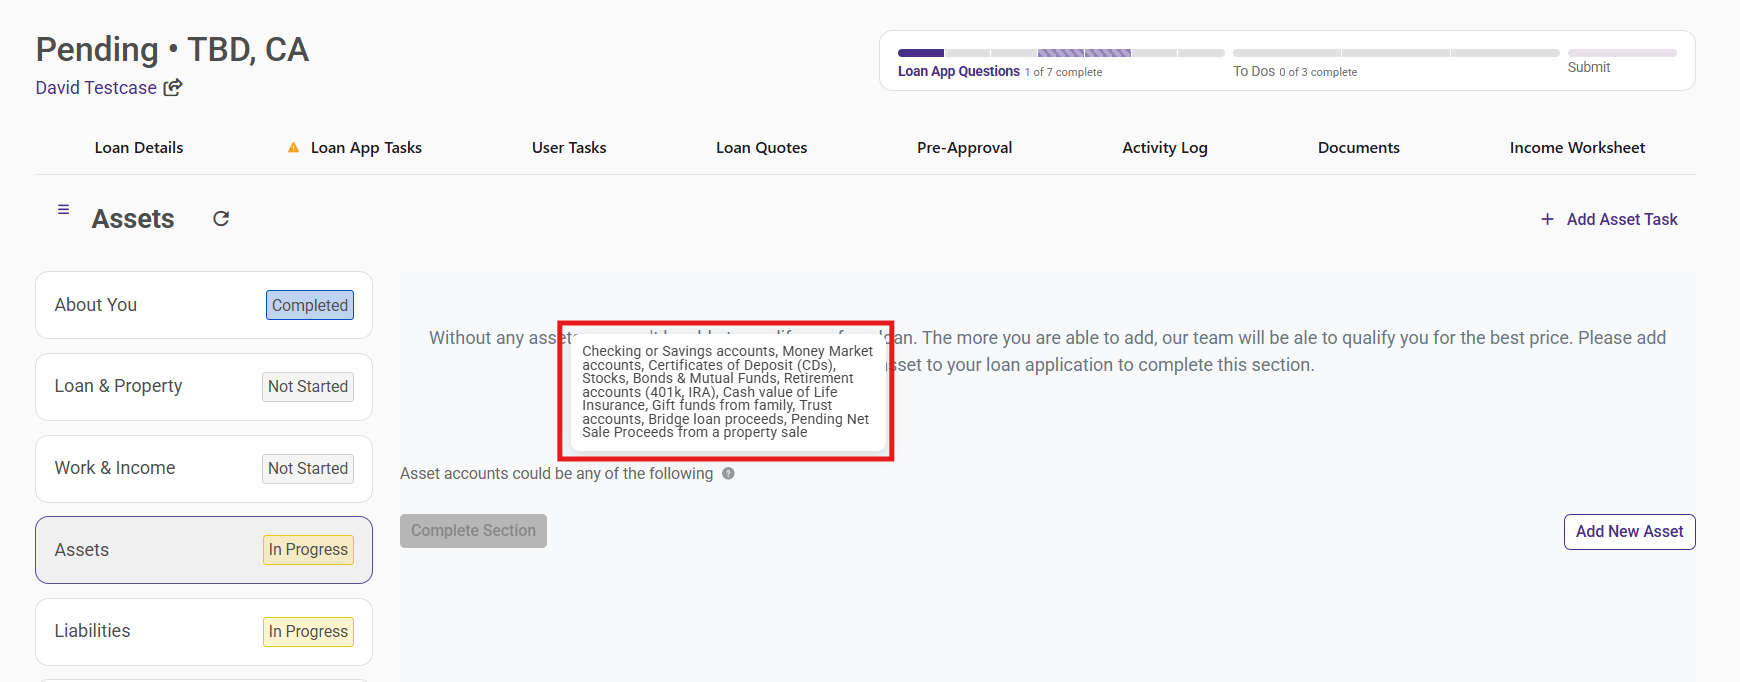This screenshot has height=682, width=1740.
Task: Click the Pending • TBD, CA heading
Action: click(x=172, y=49)
